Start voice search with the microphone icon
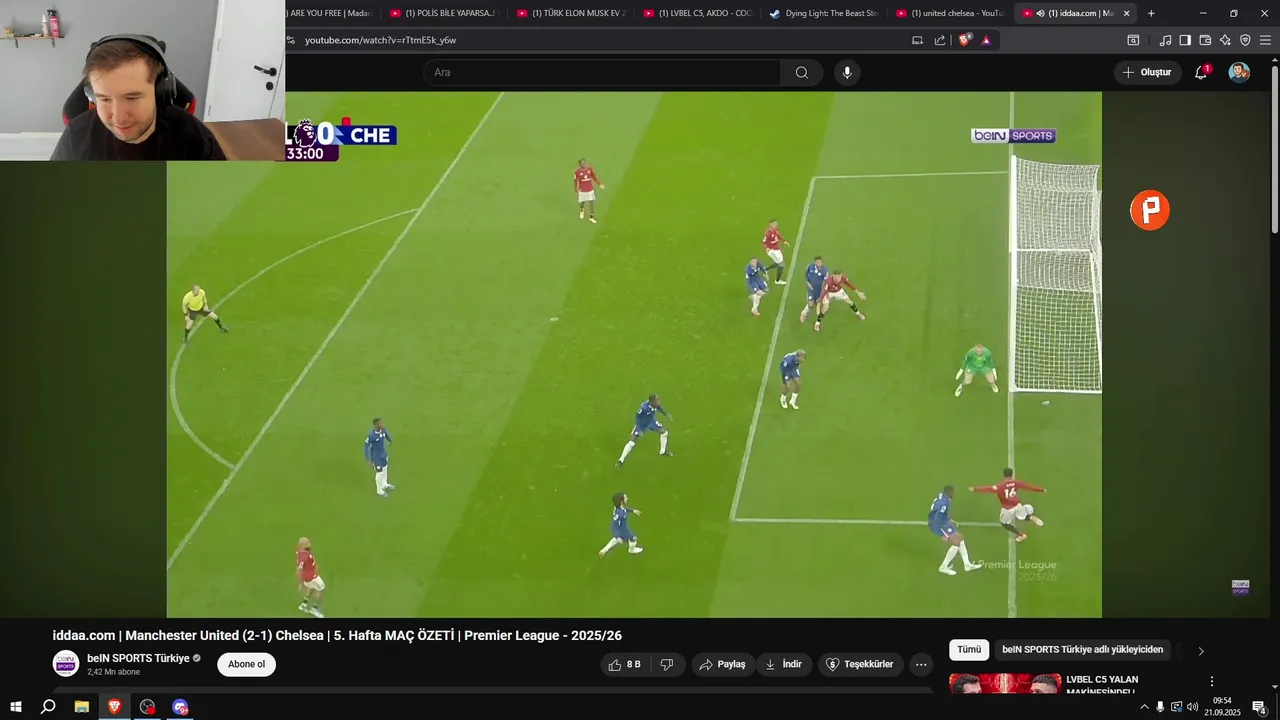 (x=847, y=72)
